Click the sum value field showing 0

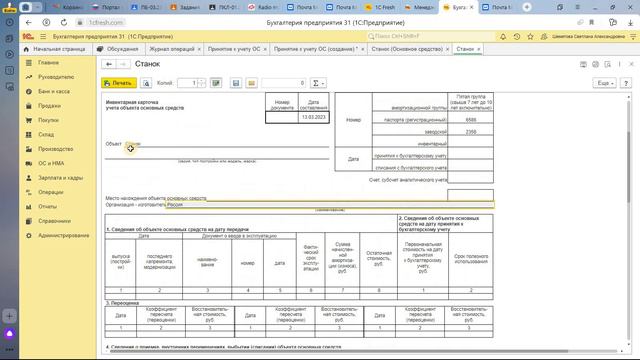pos(283,83)
